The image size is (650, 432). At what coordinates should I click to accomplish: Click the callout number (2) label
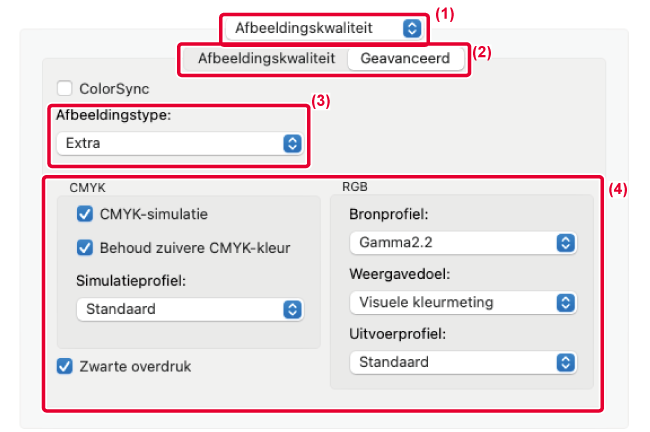pos(482,54)
